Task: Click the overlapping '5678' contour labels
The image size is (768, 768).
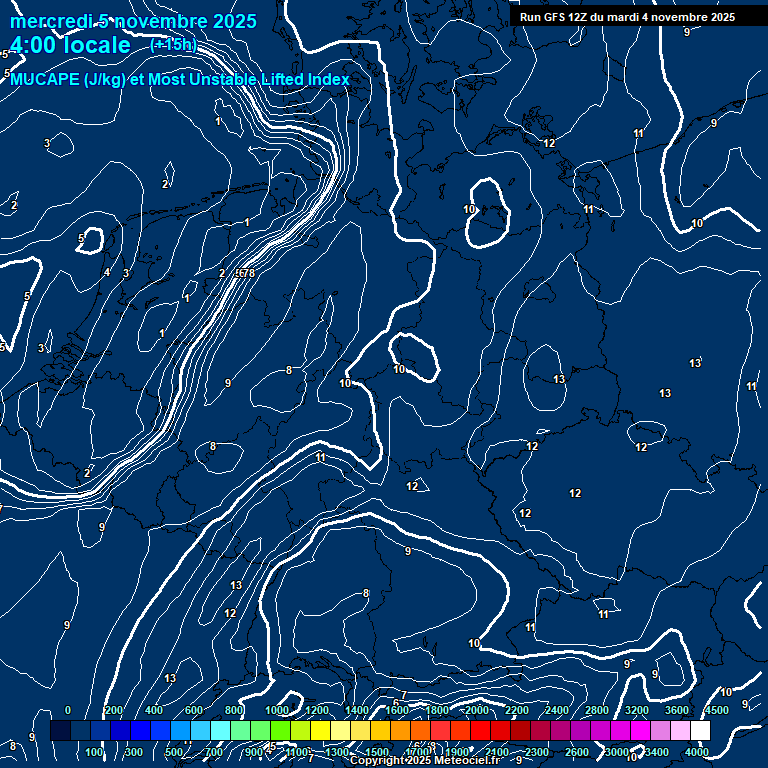Action: (x=245, y=273)
